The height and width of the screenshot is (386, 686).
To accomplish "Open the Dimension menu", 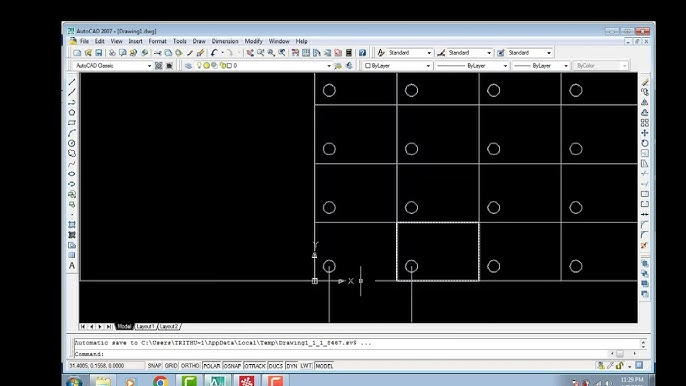I will coord(225,41).
